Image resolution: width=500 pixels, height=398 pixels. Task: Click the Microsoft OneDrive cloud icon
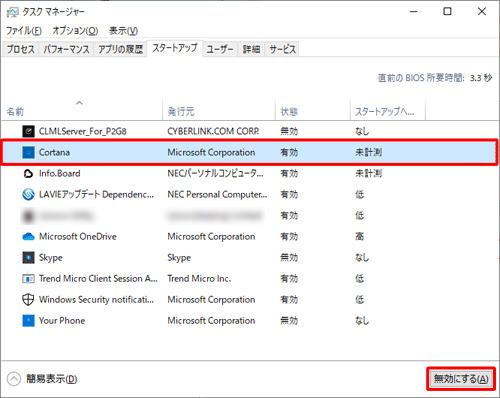(28, 237)
